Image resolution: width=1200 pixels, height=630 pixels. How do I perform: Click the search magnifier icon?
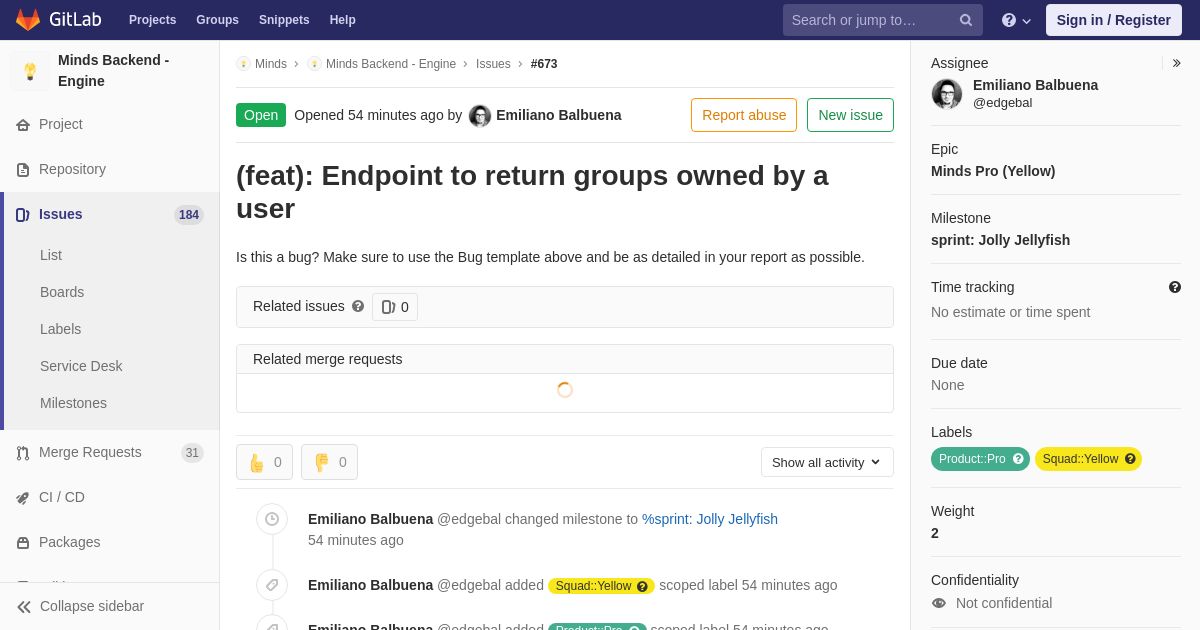[966, 20]
